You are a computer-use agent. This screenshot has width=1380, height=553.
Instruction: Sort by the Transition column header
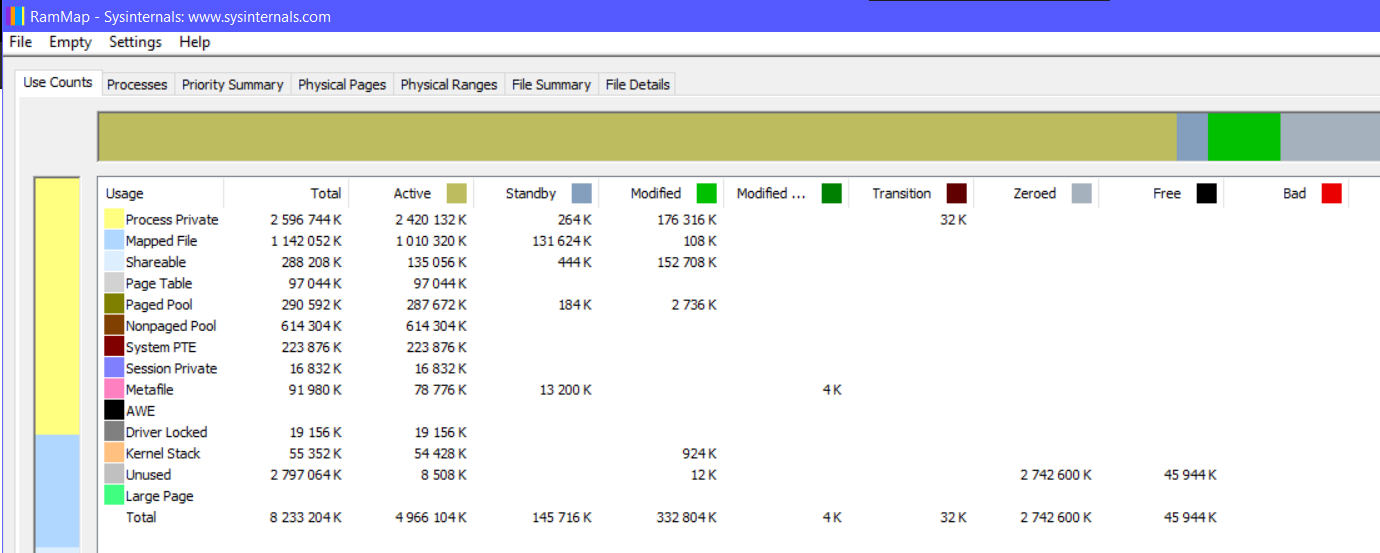click(911, 193)
